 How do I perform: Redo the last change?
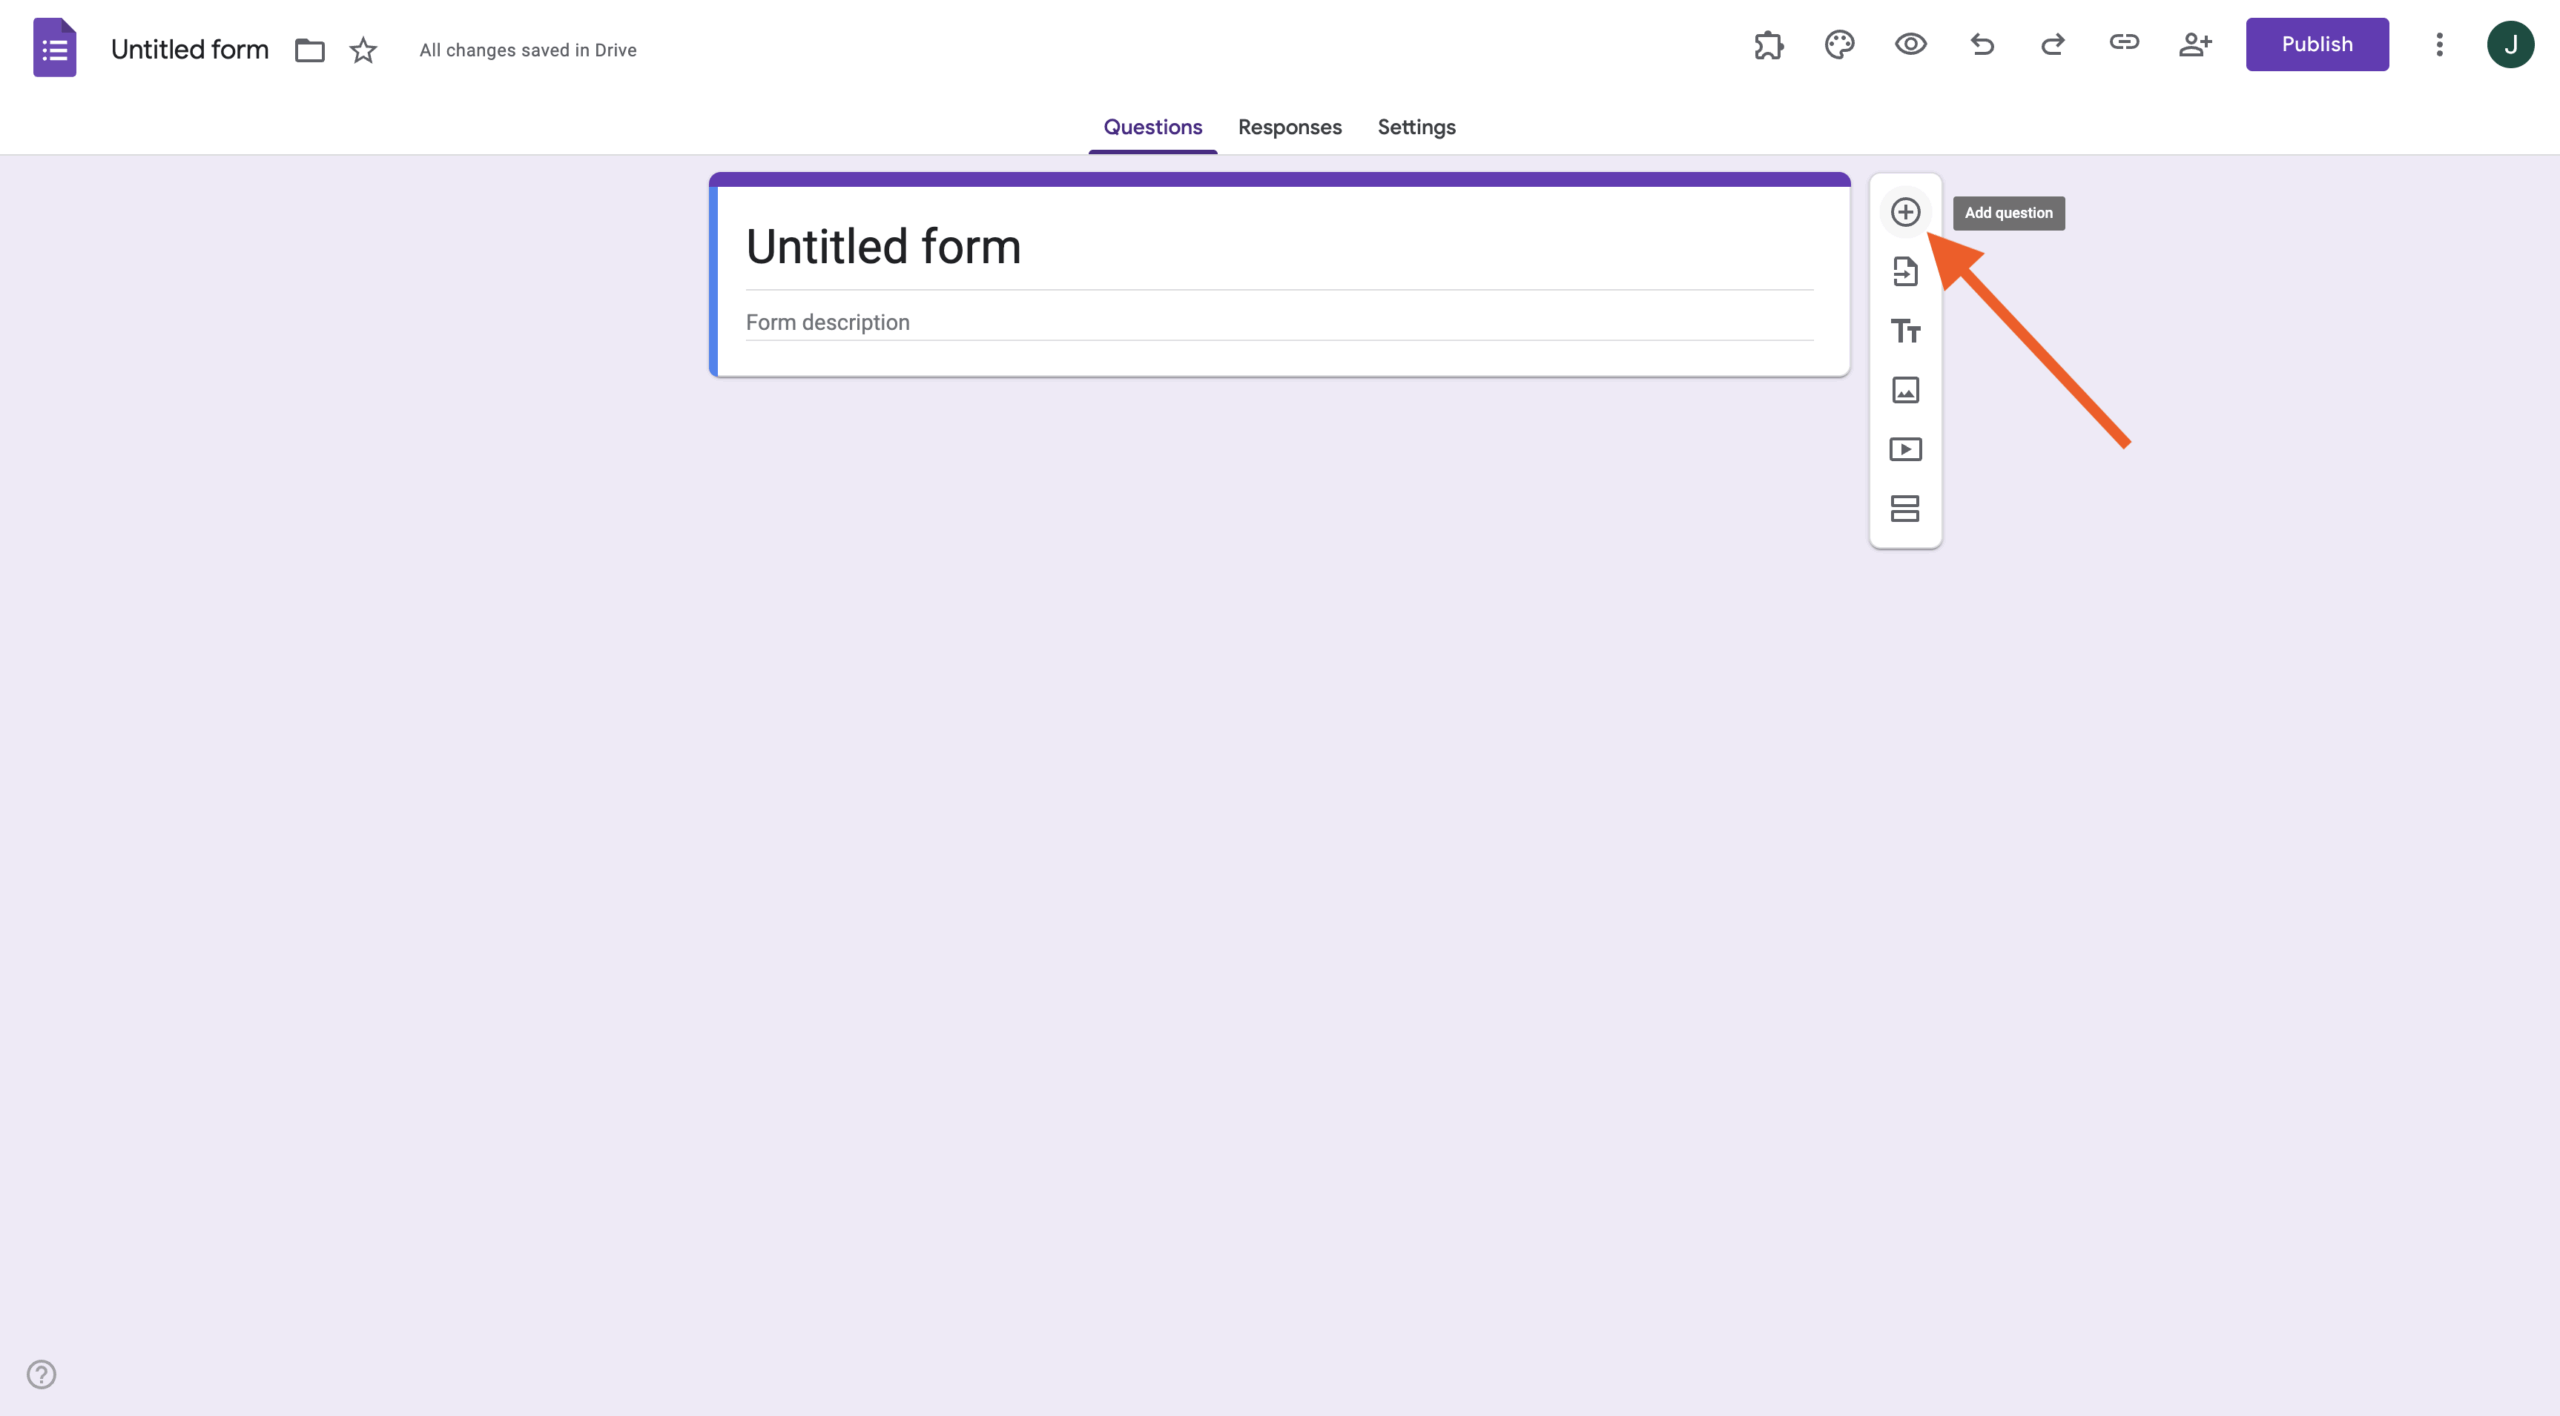pyautogui.click(x=2053, y=44)
